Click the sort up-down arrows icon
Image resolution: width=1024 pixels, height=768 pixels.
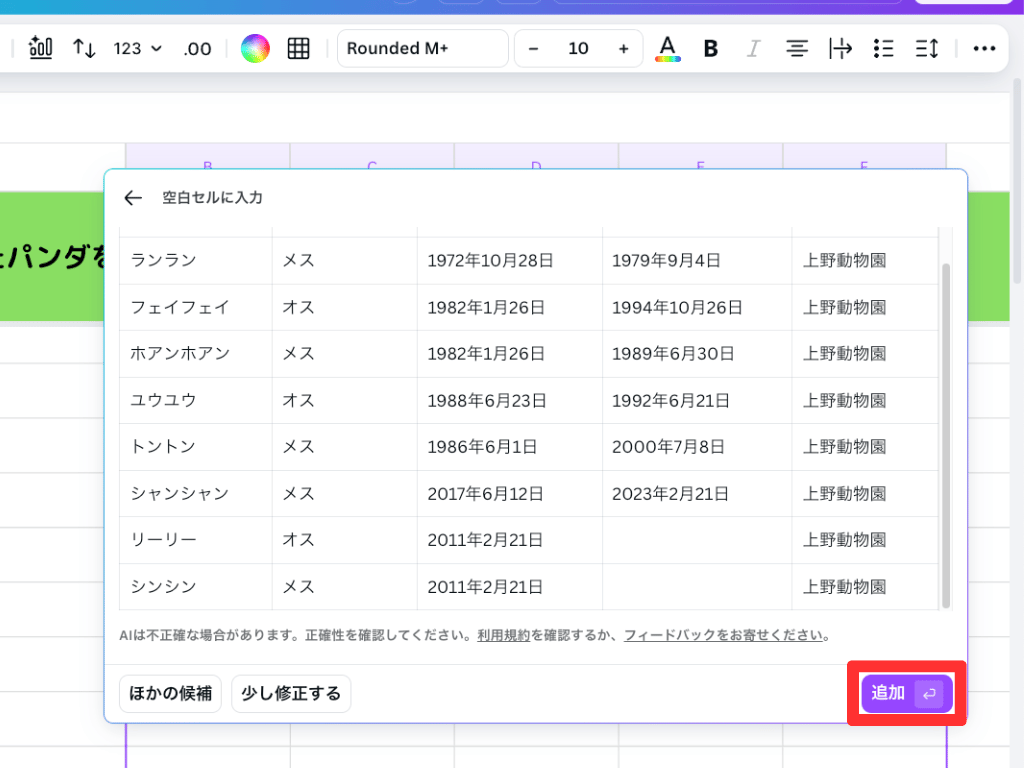pyautogui.click(x=84, y=48)
